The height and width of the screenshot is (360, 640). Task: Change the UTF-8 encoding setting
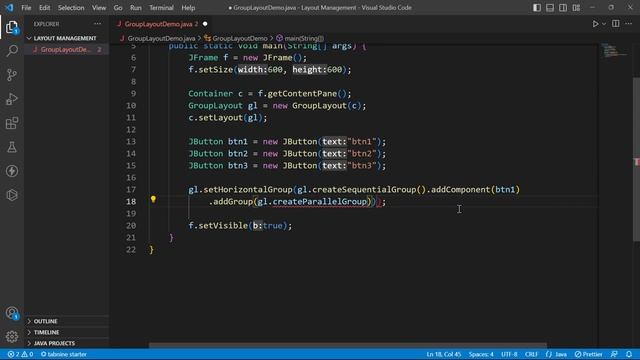(509, 354)
